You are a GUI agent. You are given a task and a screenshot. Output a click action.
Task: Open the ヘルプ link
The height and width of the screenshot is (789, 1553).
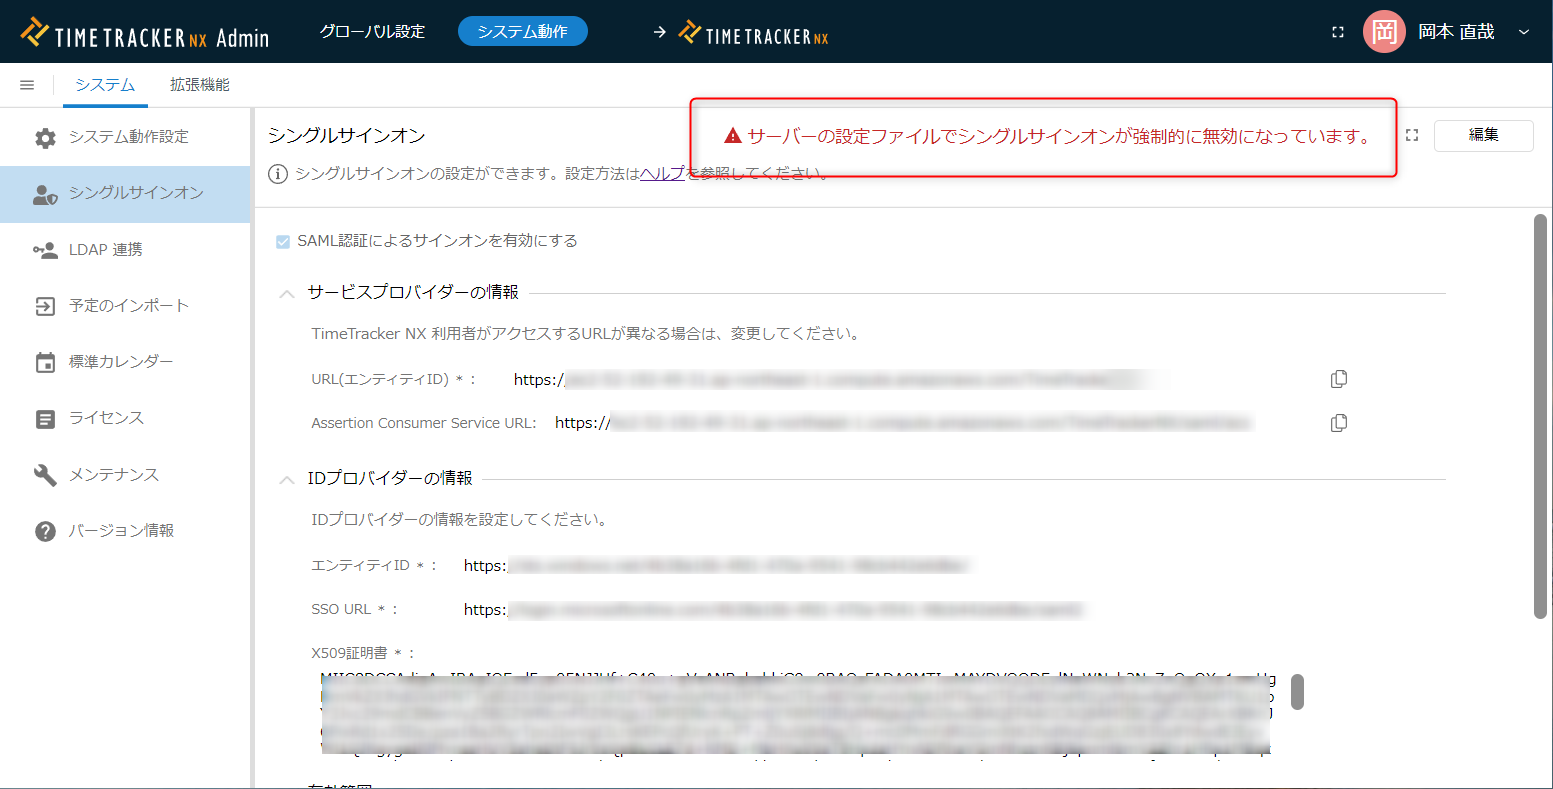pyautogui.click(x=662, y=174)
